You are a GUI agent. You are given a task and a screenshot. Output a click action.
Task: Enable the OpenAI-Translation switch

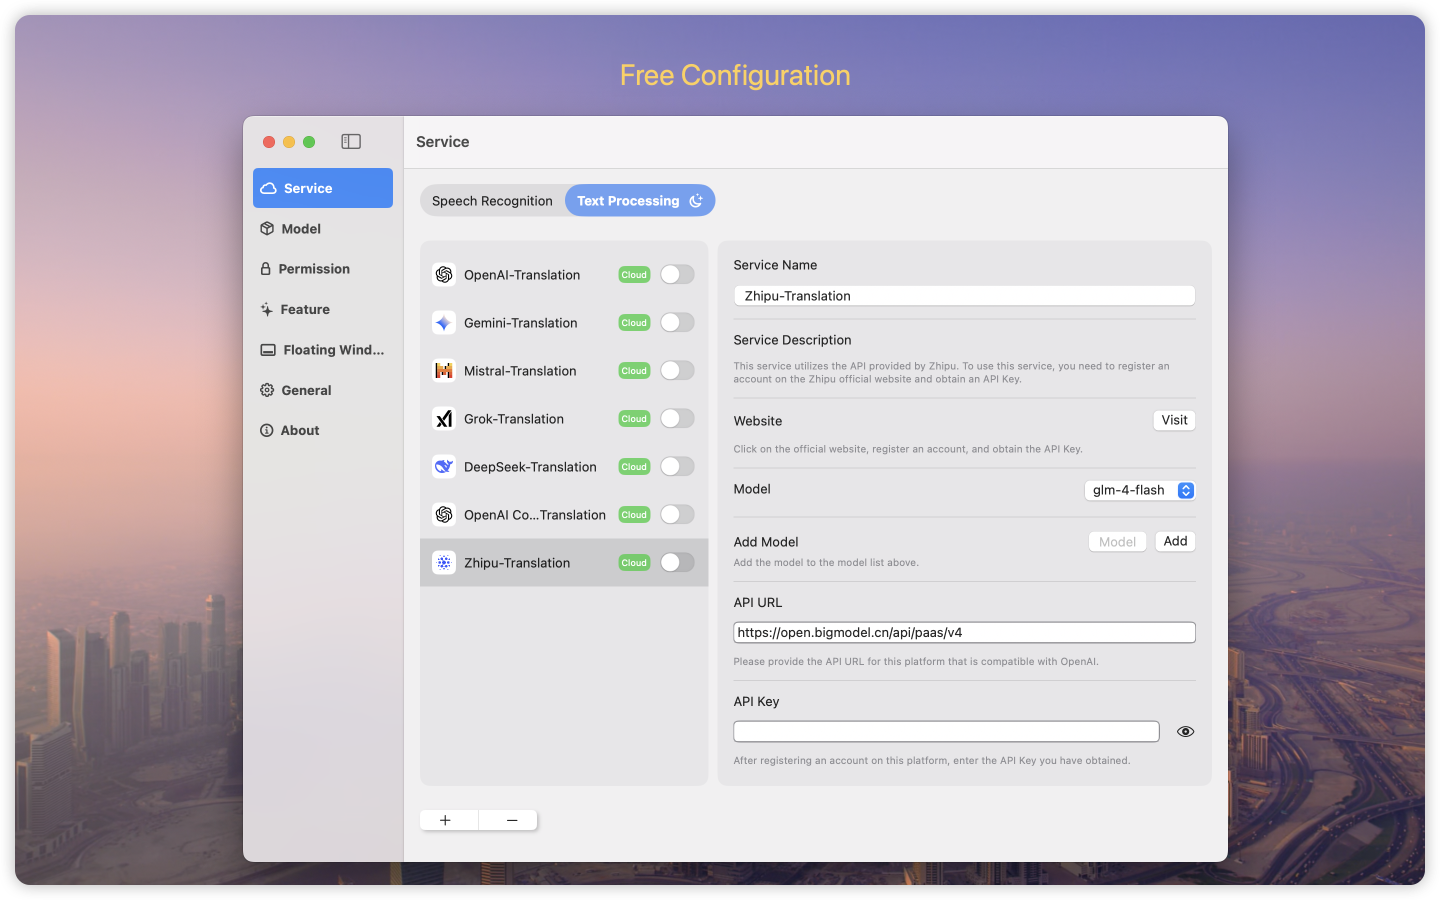click(x=677, y=275)
